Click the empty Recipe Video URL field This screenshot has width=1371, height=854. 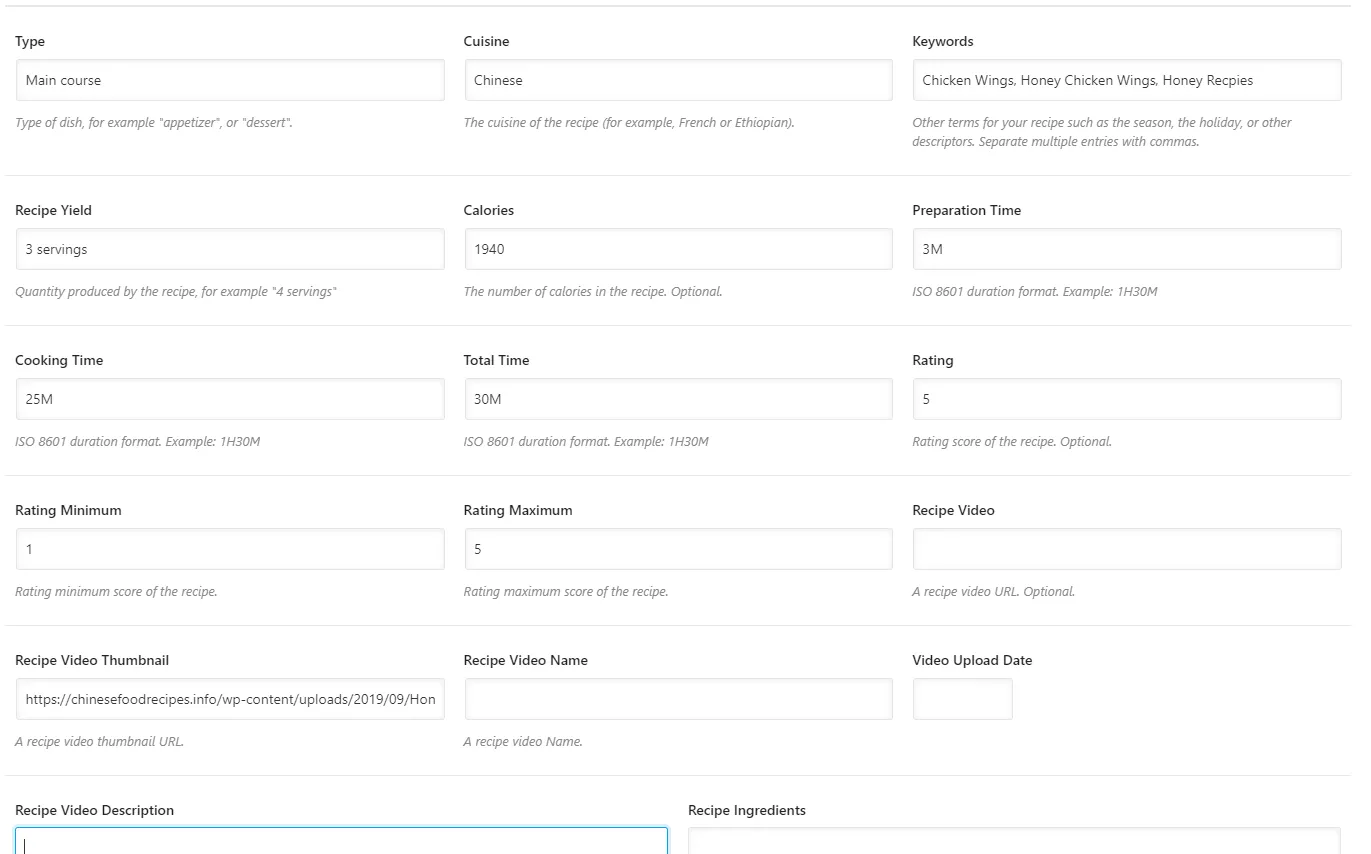click(1127, 549)
